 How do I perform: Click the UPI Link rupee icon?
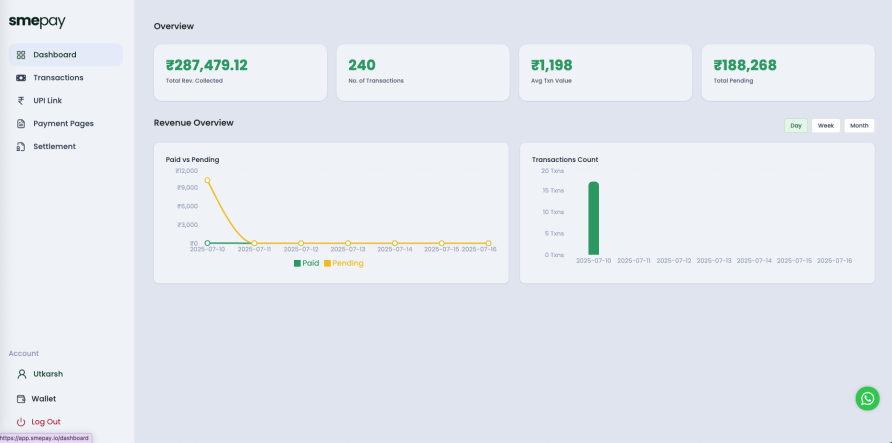click(21, 101)
